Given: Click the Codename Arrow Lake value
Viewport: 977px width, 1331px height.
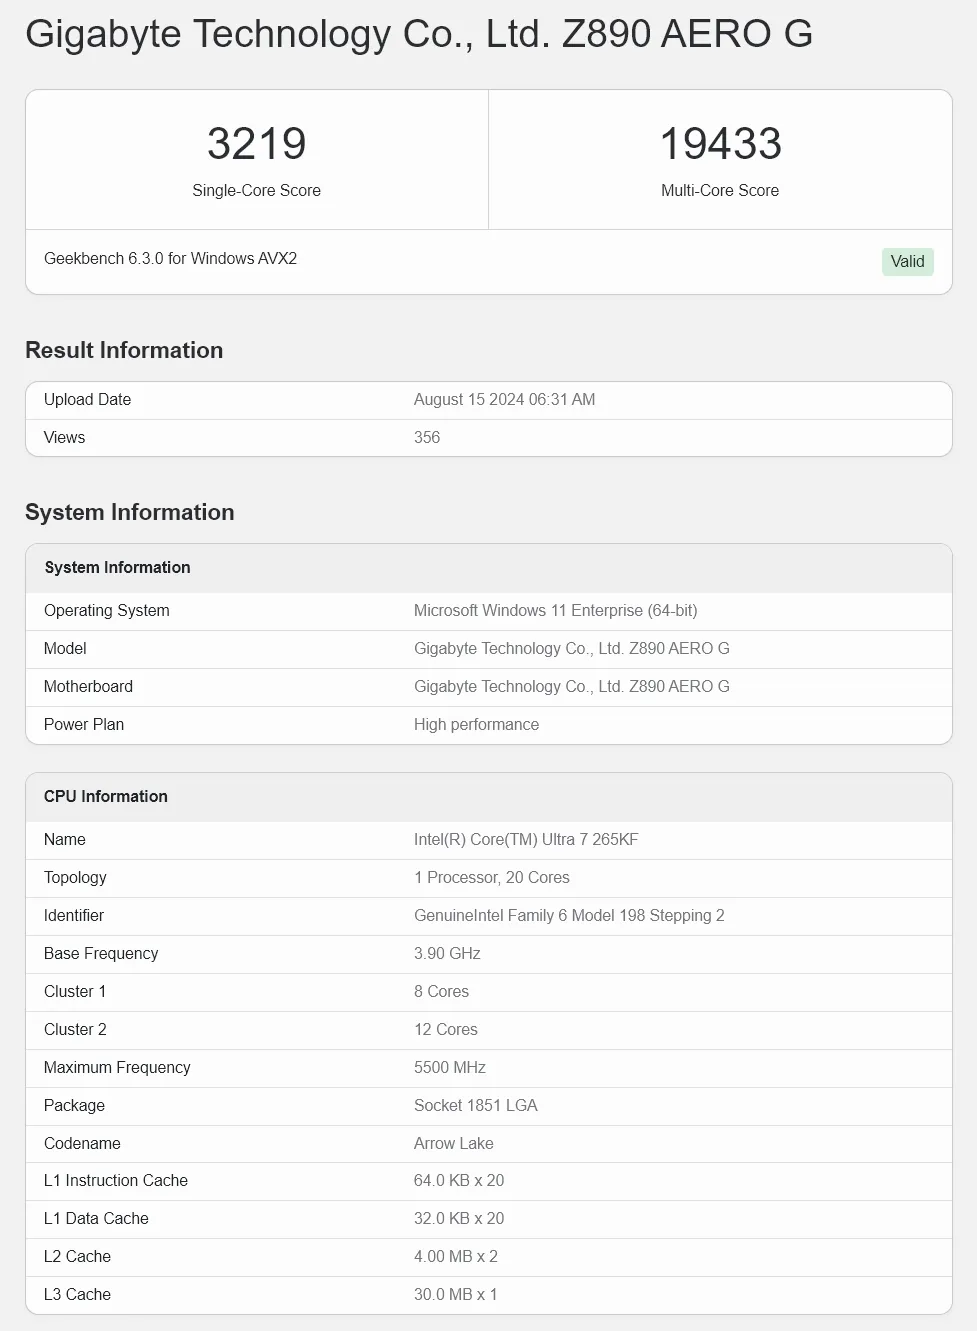Looking at the screenshot, I should (454, 1143).
